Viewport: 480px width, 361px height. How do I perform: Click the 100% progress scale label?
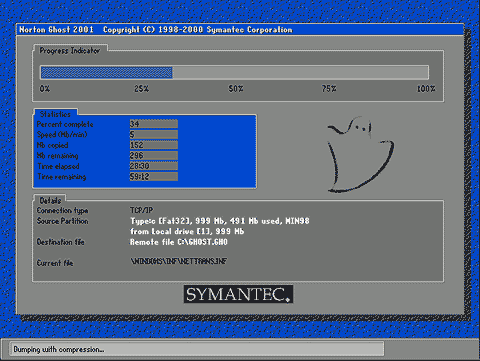[426, 89]
